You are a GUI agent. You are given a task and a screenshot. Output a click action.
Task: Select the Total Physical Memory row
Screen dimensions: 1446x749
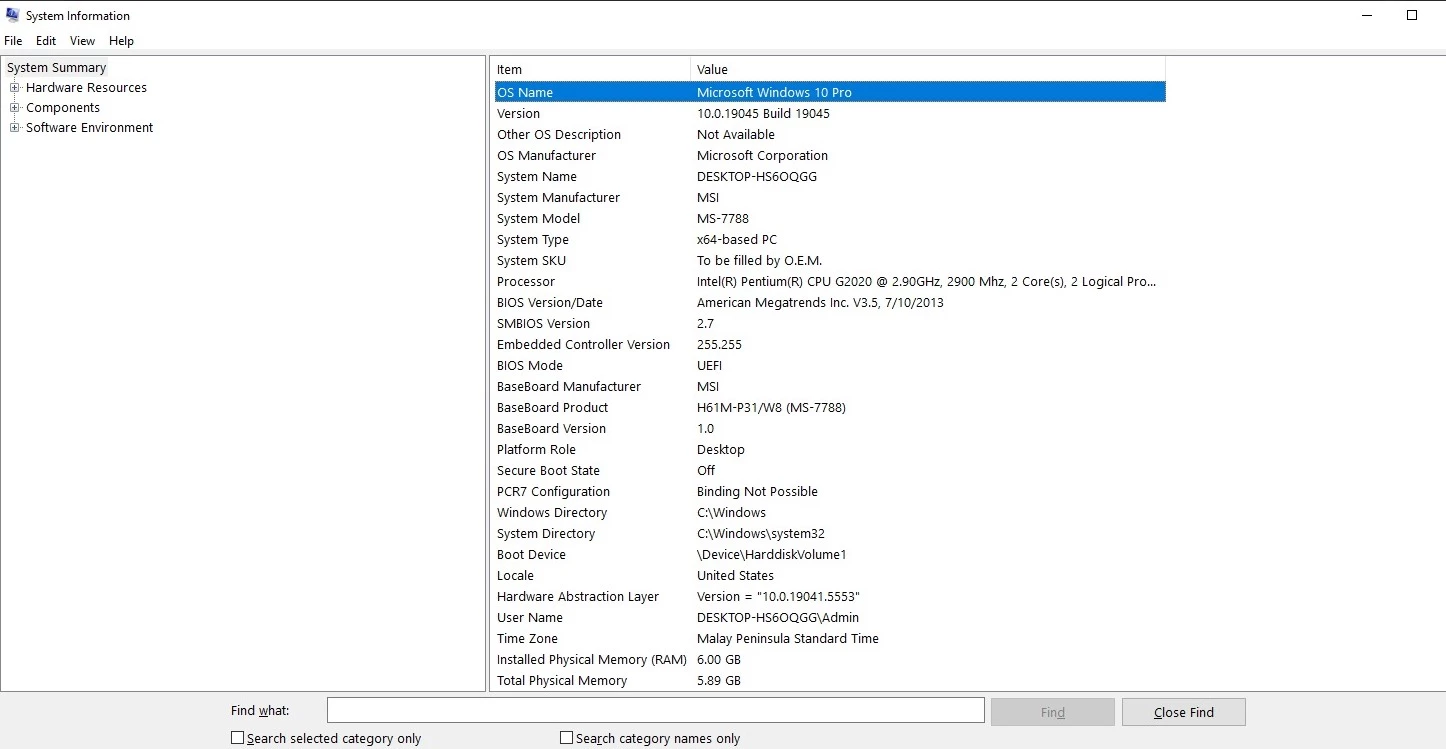click(x=829, y=680)
